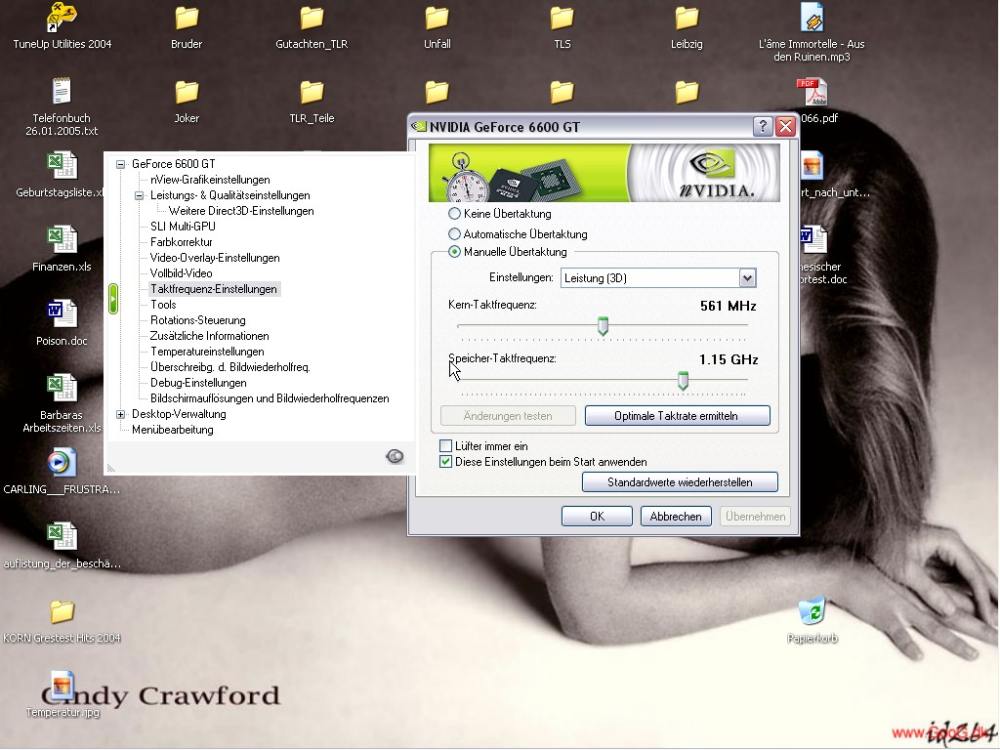This screenshot has width=1000, height=750.
Task: Select the Keine Übertaktung radio button
Action: [x=454, y=214]
